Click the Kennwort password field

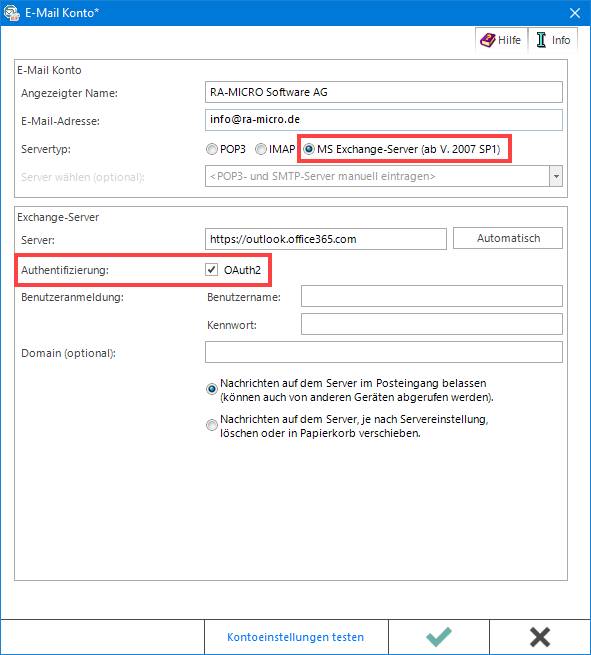point(431,324)
